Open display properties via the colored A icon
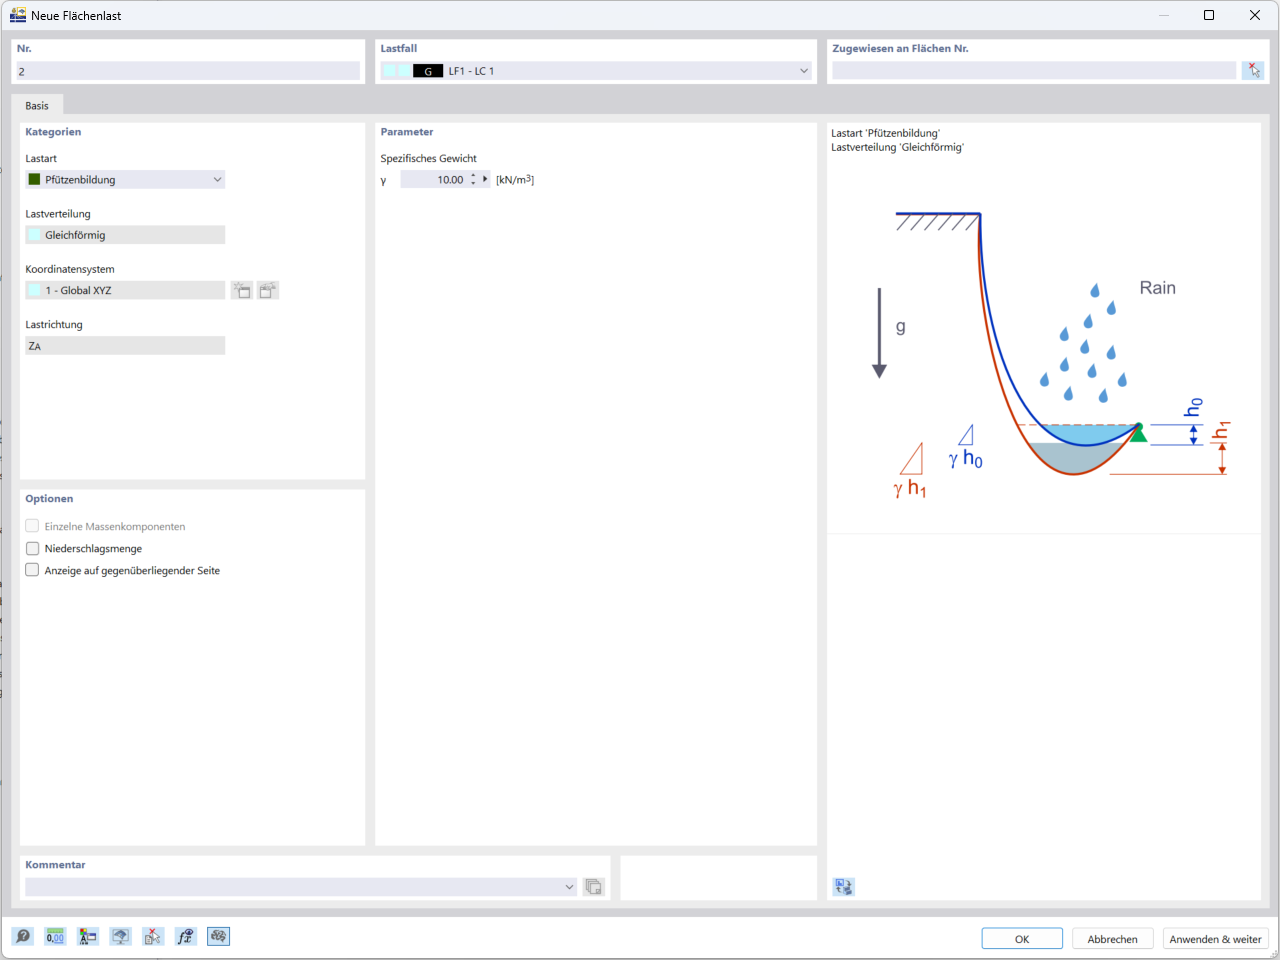This screenshot has height=960, width=1280. 87,936
